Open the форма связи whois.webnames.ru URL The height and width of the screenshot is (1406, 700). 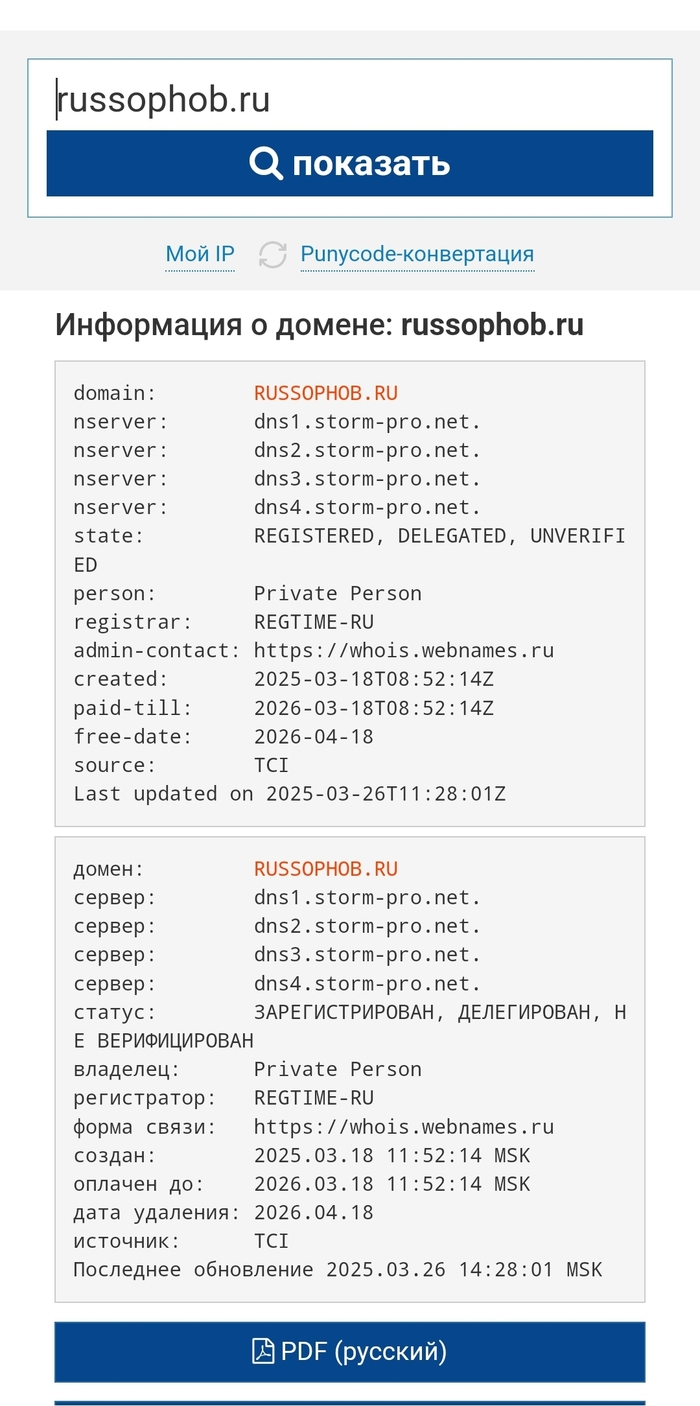(404, 1127)
